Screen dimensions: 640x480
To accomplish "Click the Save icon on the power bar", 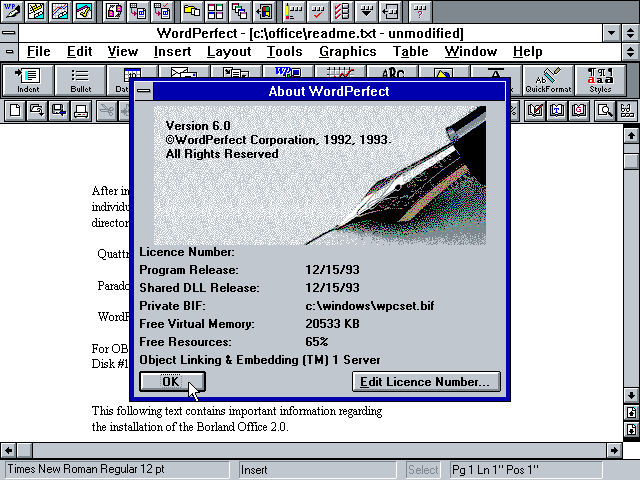I will tap(59, 111).
